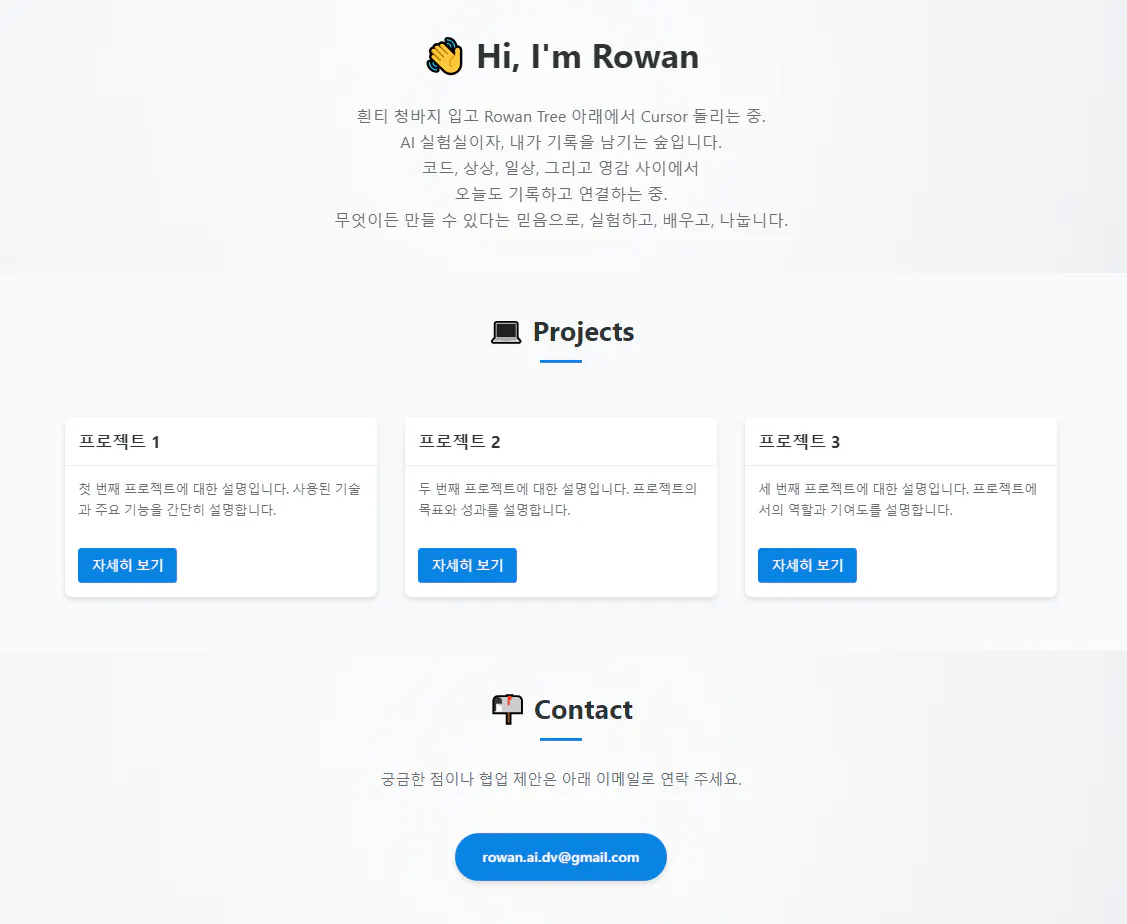Click the line mentioning Rowan Tree and Cursor
This screenshot has width=1127, height=924.
[x=561, y=116]
